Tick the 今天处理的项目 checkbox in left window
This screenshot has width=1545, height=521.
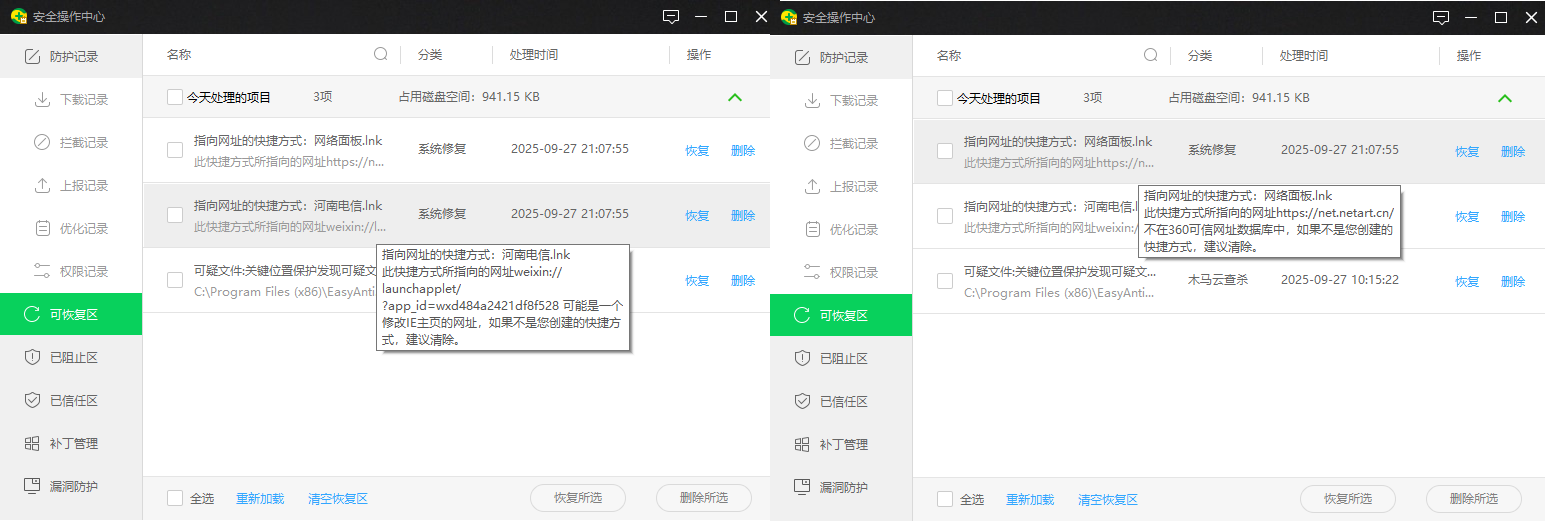[175, 98]
